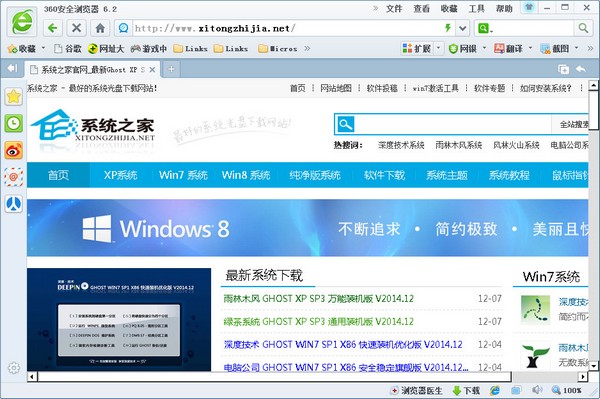Open the 收藏 favorites star button

22,49
